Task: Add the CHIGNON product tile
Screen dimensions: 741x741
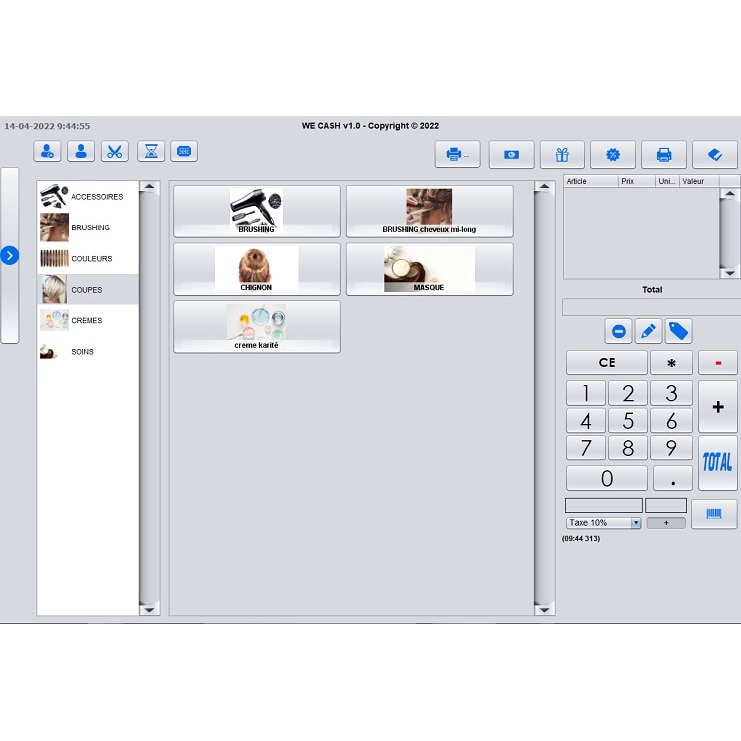Action: (x=257, y=269)
